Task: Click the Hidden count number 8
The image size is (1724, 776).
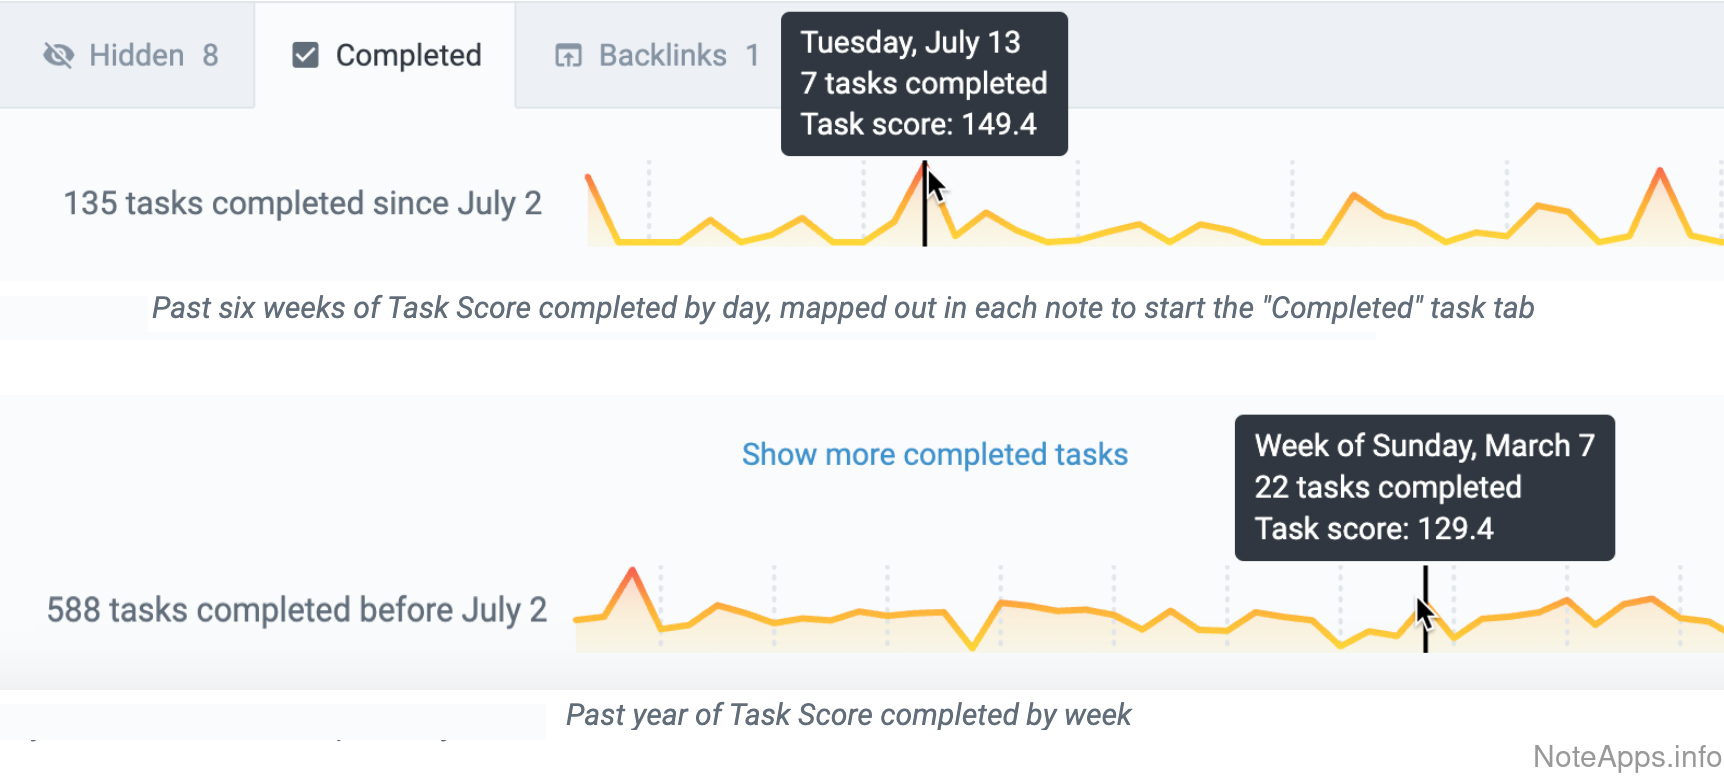Action: point(210,56)
